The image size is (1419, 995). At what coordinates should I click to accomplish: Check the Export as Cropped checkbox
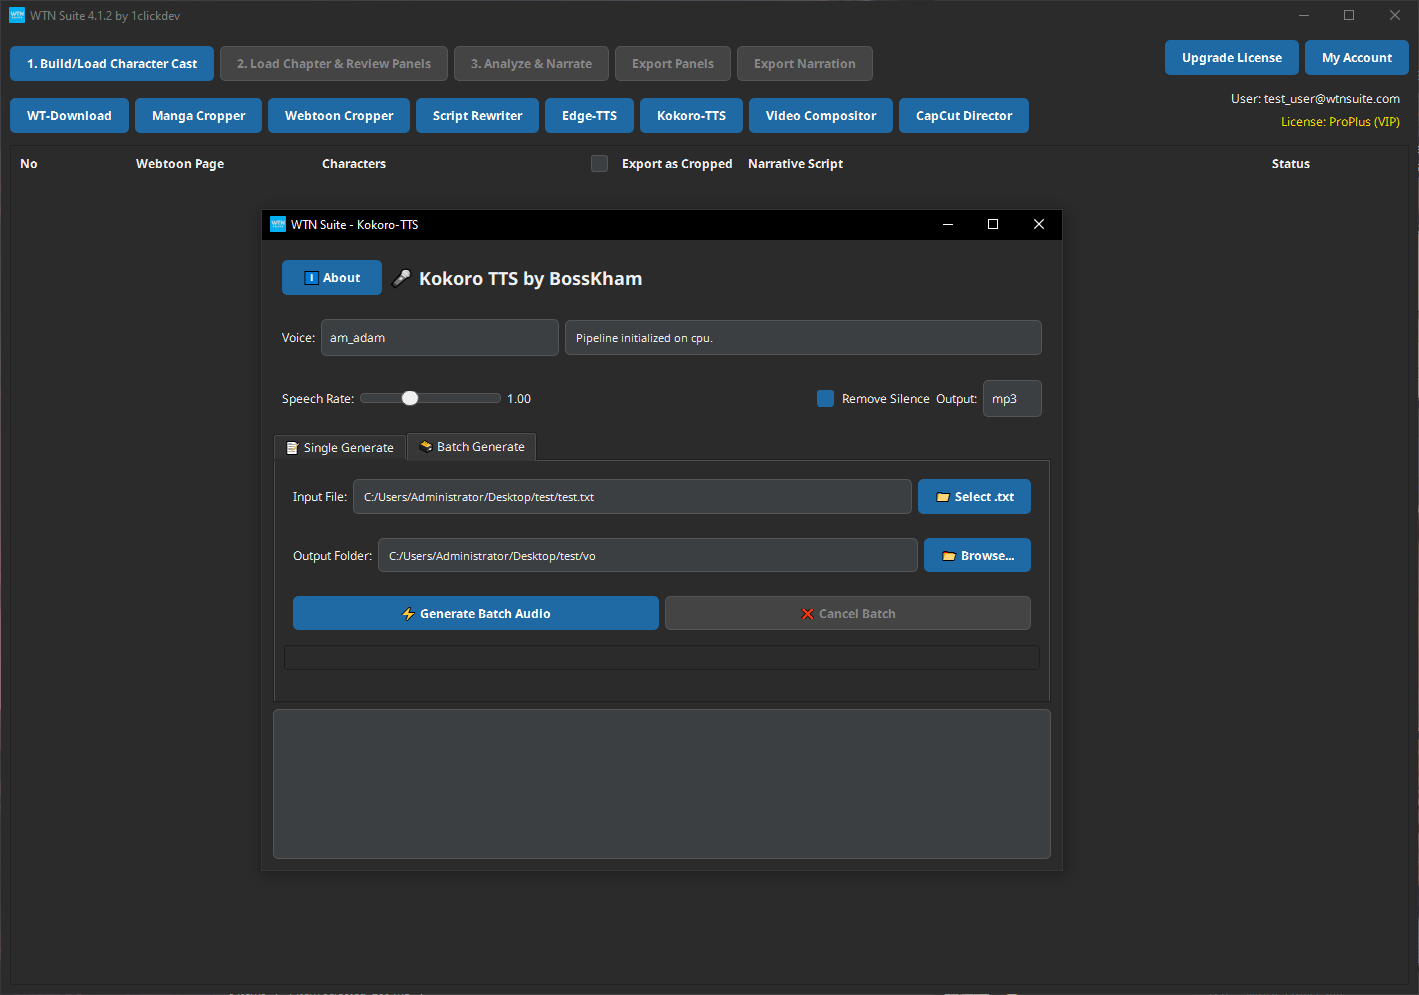(599, 163)
